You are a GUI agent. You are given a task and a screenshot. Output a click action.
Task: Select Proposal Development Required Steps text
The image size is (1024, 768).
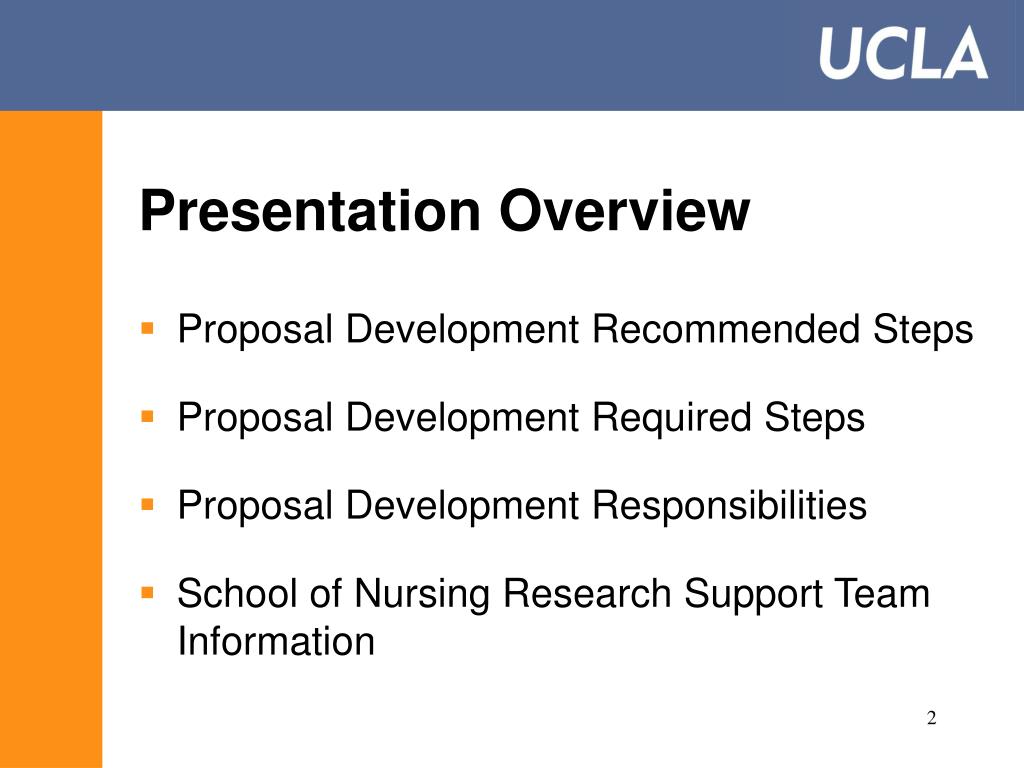coord(521,418)
